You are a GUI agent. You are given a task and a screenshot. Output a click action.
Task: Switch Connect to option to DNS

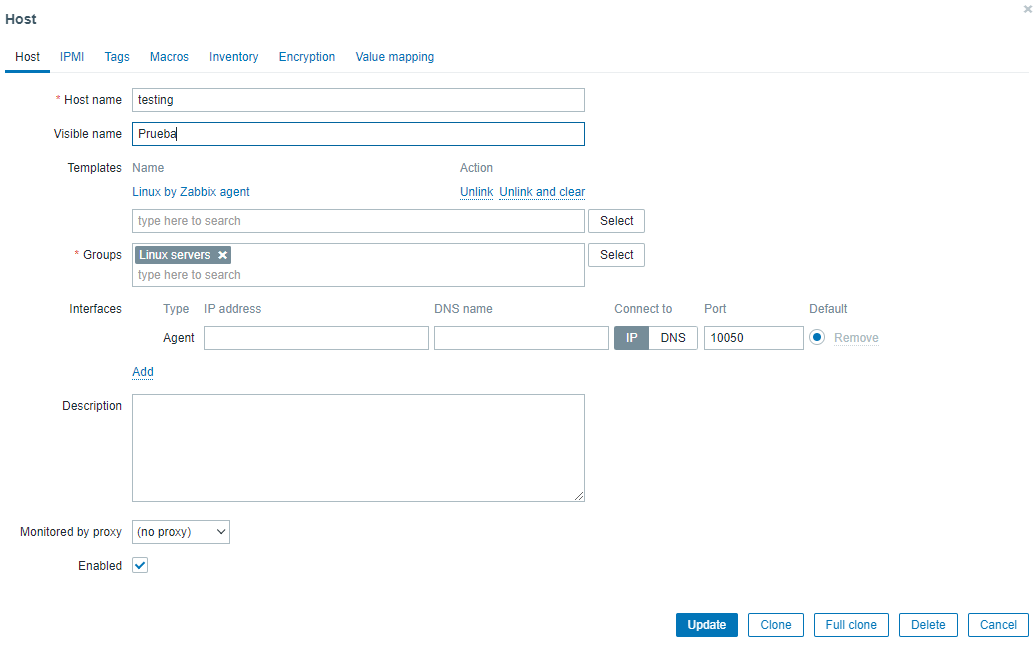(673, 337)
